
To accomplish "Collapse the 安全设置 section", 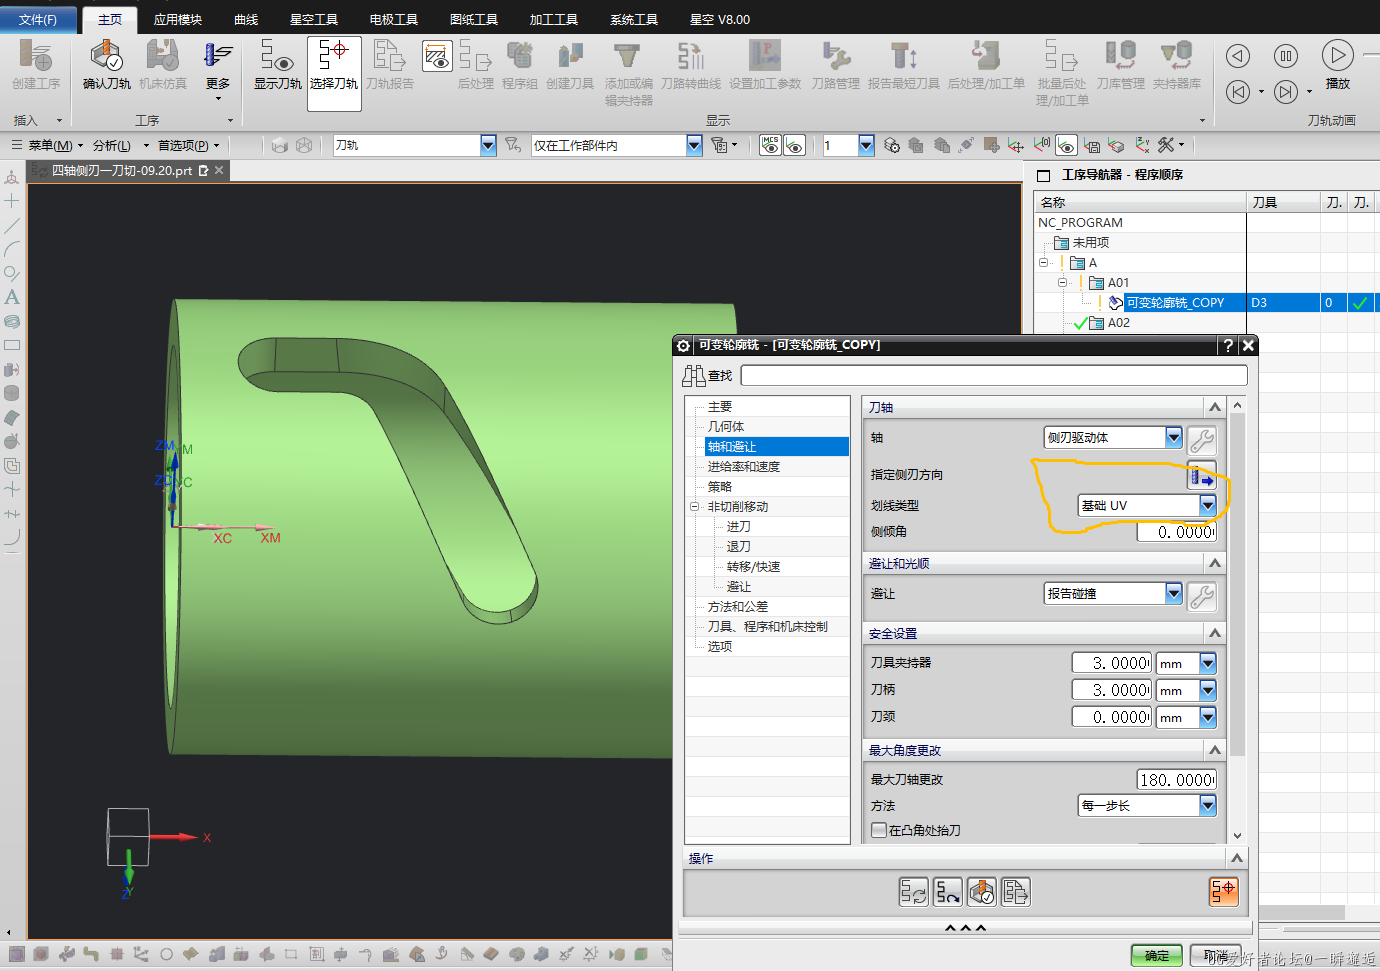I will pyautogui.click(x=1215, y=633).
